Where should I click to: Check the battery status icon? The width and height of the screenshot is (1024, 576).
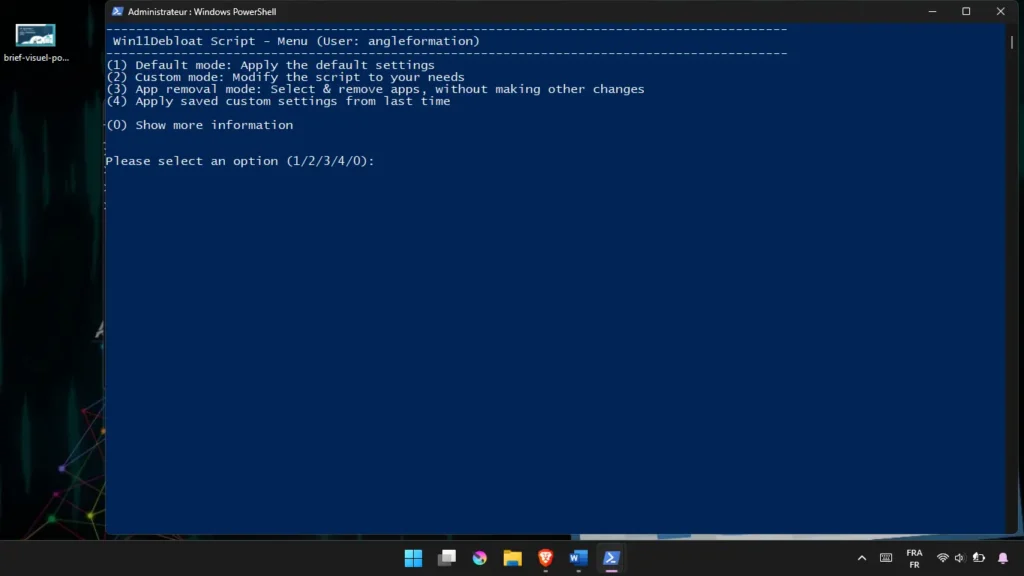(978, 558)
